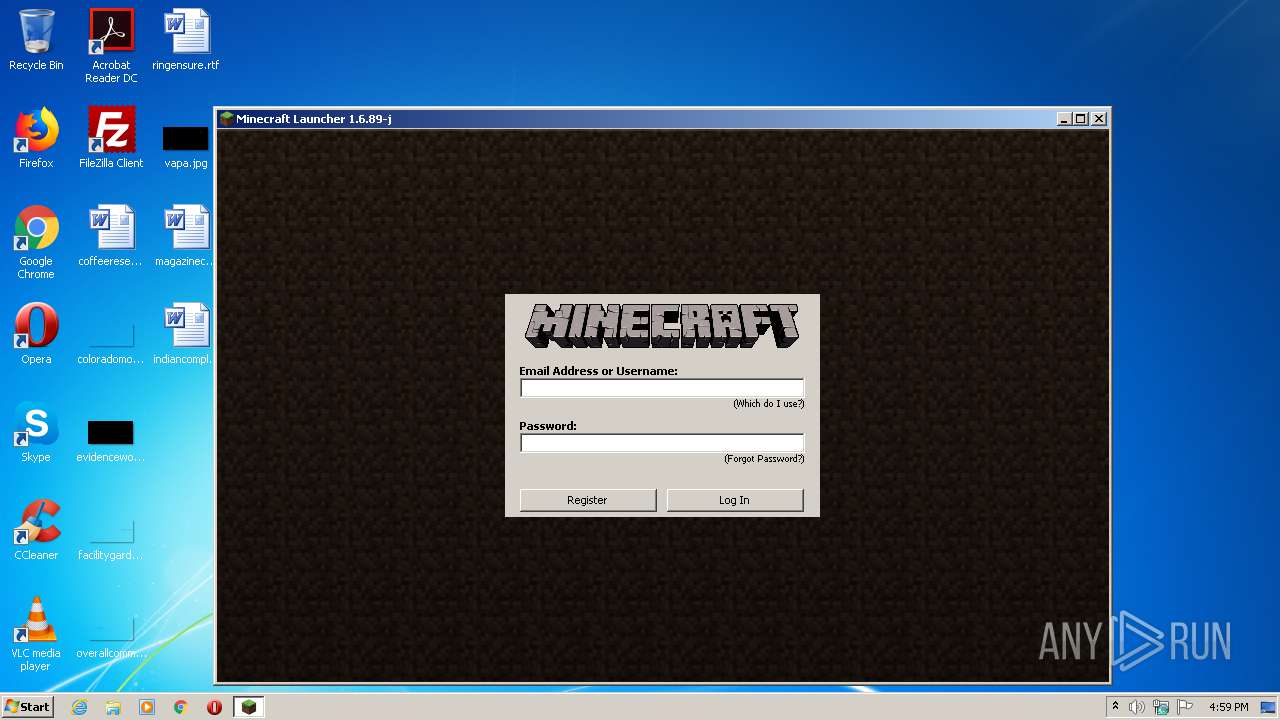Click the Register button
The height and width of the screenshot is (720, 1280).
pos(588,500)
